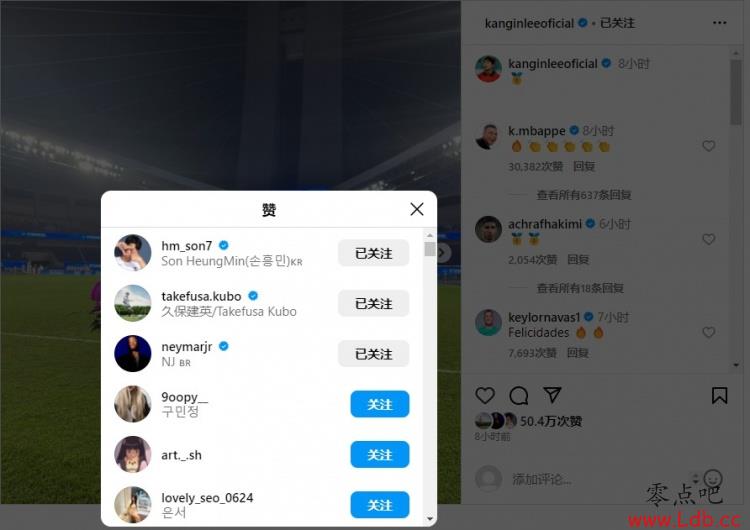
Task: Click the likes list scrollbar thumb
Action: pos(430,249)
